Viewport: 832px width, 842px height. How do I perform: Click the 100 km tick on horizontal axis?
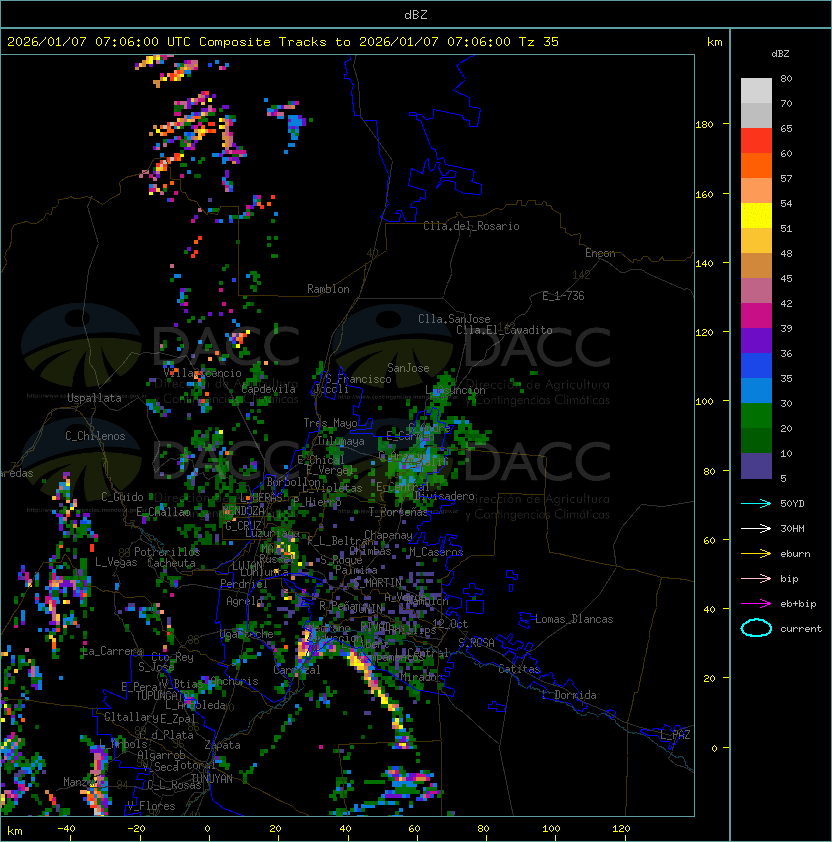(x=552, y=828)
